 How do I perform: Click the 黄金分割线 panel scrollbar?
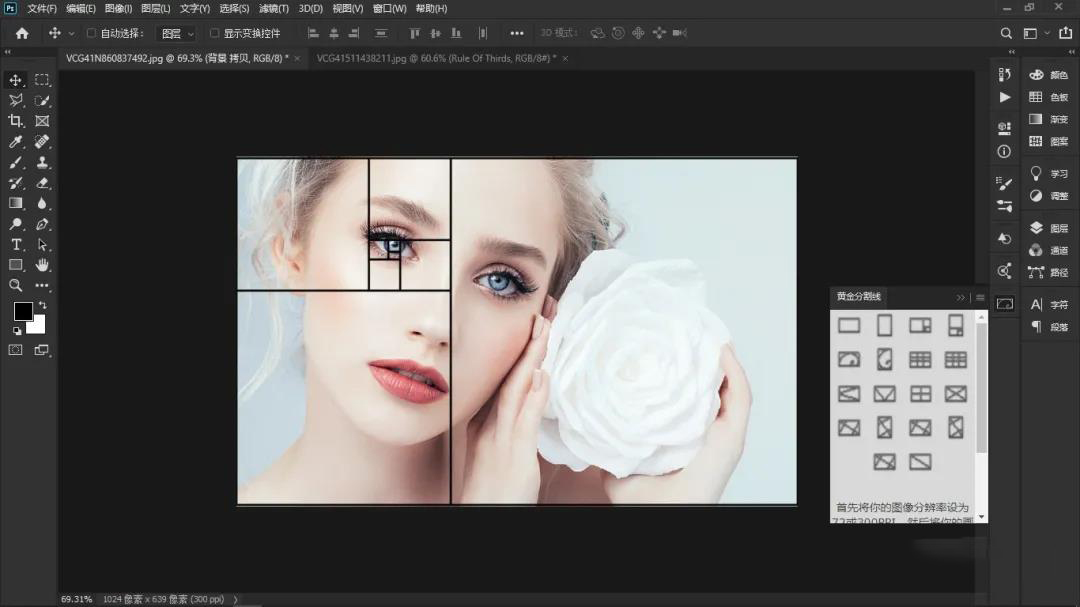[982, 387]
